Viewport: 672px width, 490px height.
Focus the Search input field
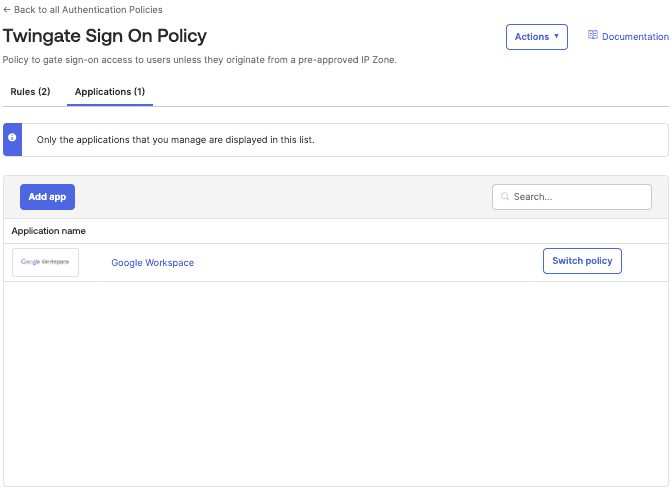(579, 197)
